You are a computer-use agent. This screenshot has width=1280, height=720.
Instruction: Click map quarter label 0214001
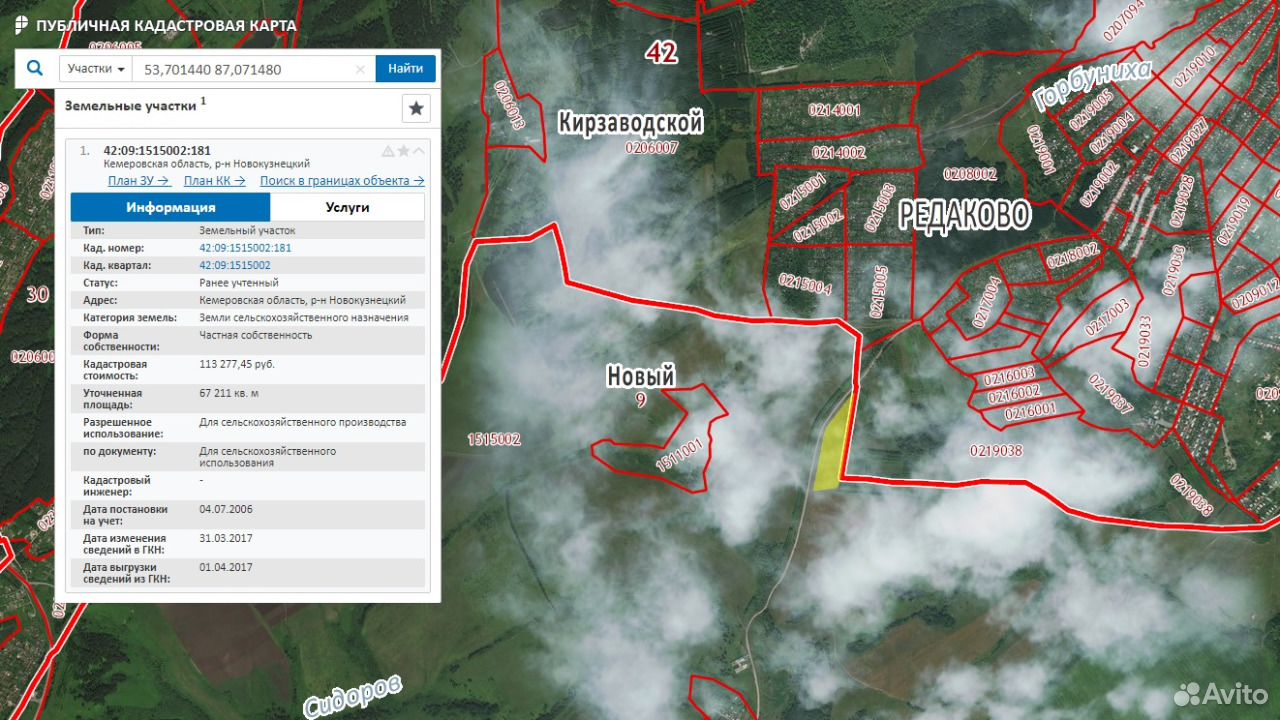pos(836,110)
